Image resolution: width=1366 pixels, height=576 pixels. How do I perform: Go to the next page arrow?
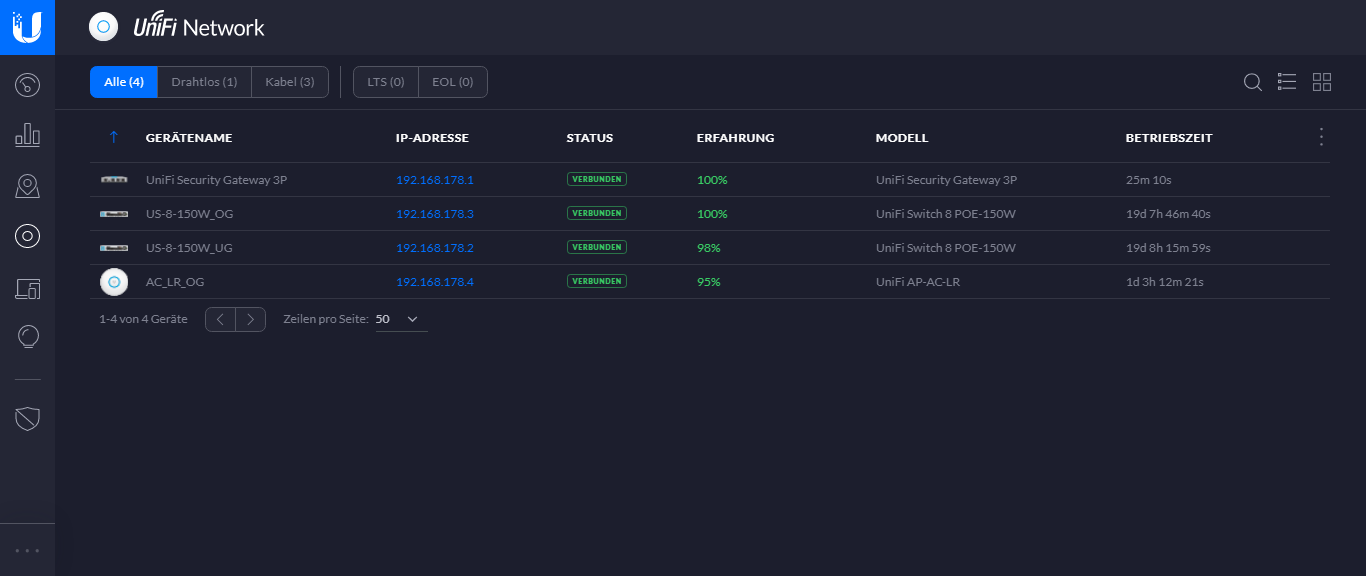click(251, 319)
